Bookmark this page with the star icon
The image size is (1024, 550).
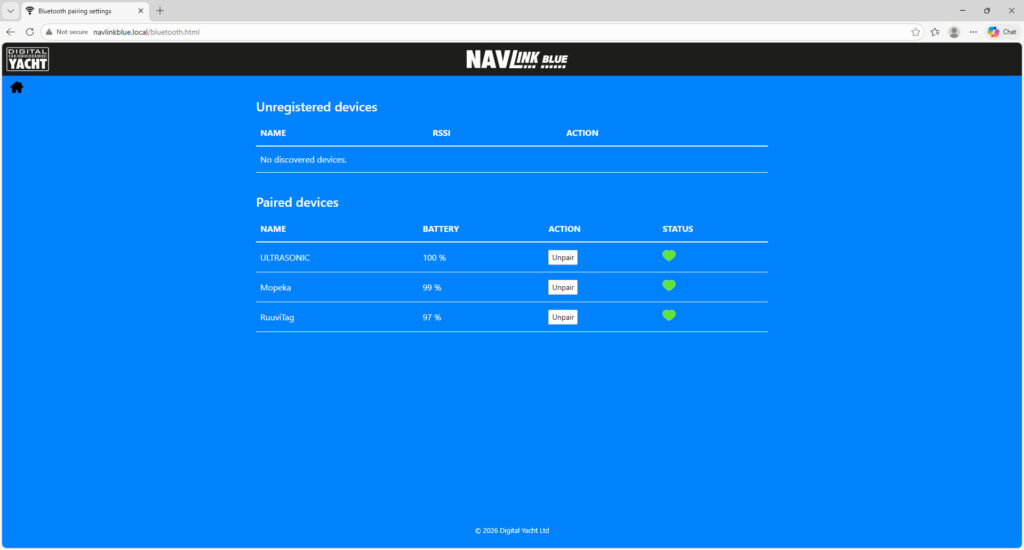pyautogui.click(x=915, y=32)
